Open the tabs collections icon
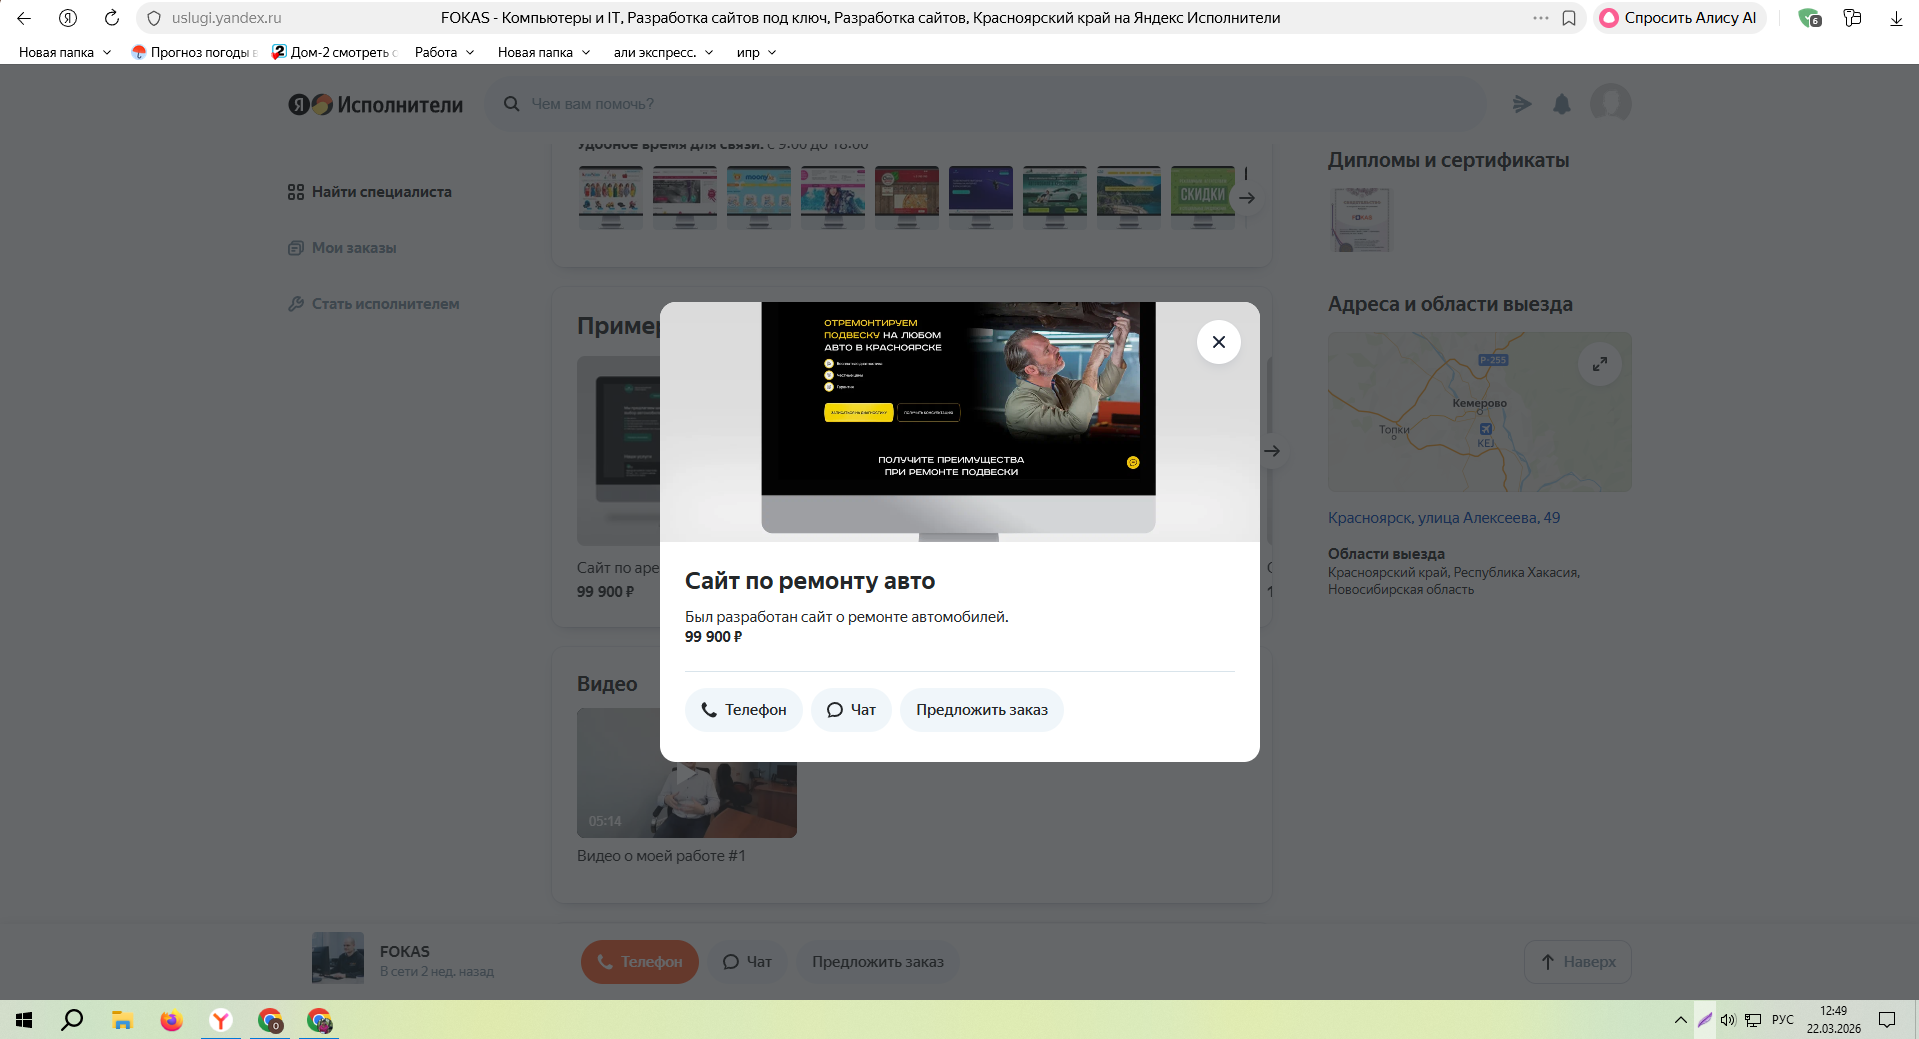The width and height of the screenshot is (1919, 1039). (1852, 18)
